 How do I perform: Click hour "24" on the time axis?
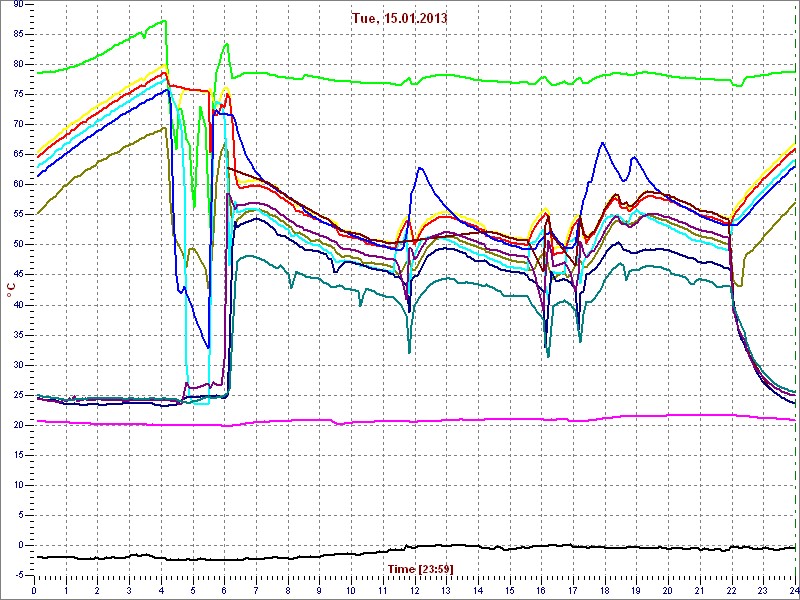point(793,590)
